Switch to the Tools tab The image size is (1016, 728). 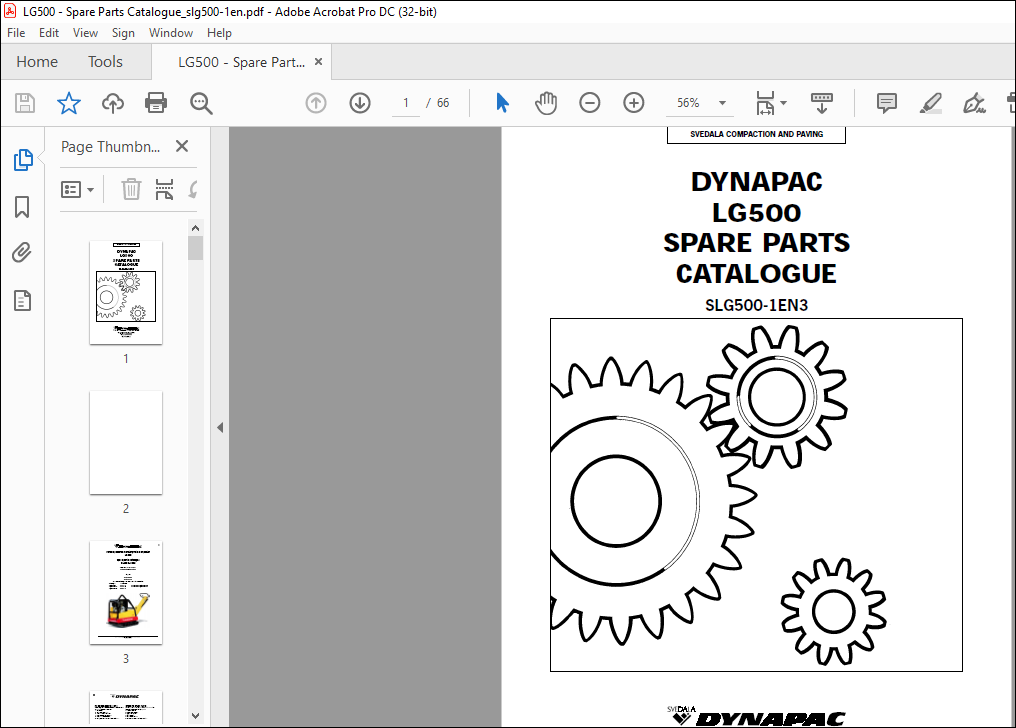coord(105,62)
